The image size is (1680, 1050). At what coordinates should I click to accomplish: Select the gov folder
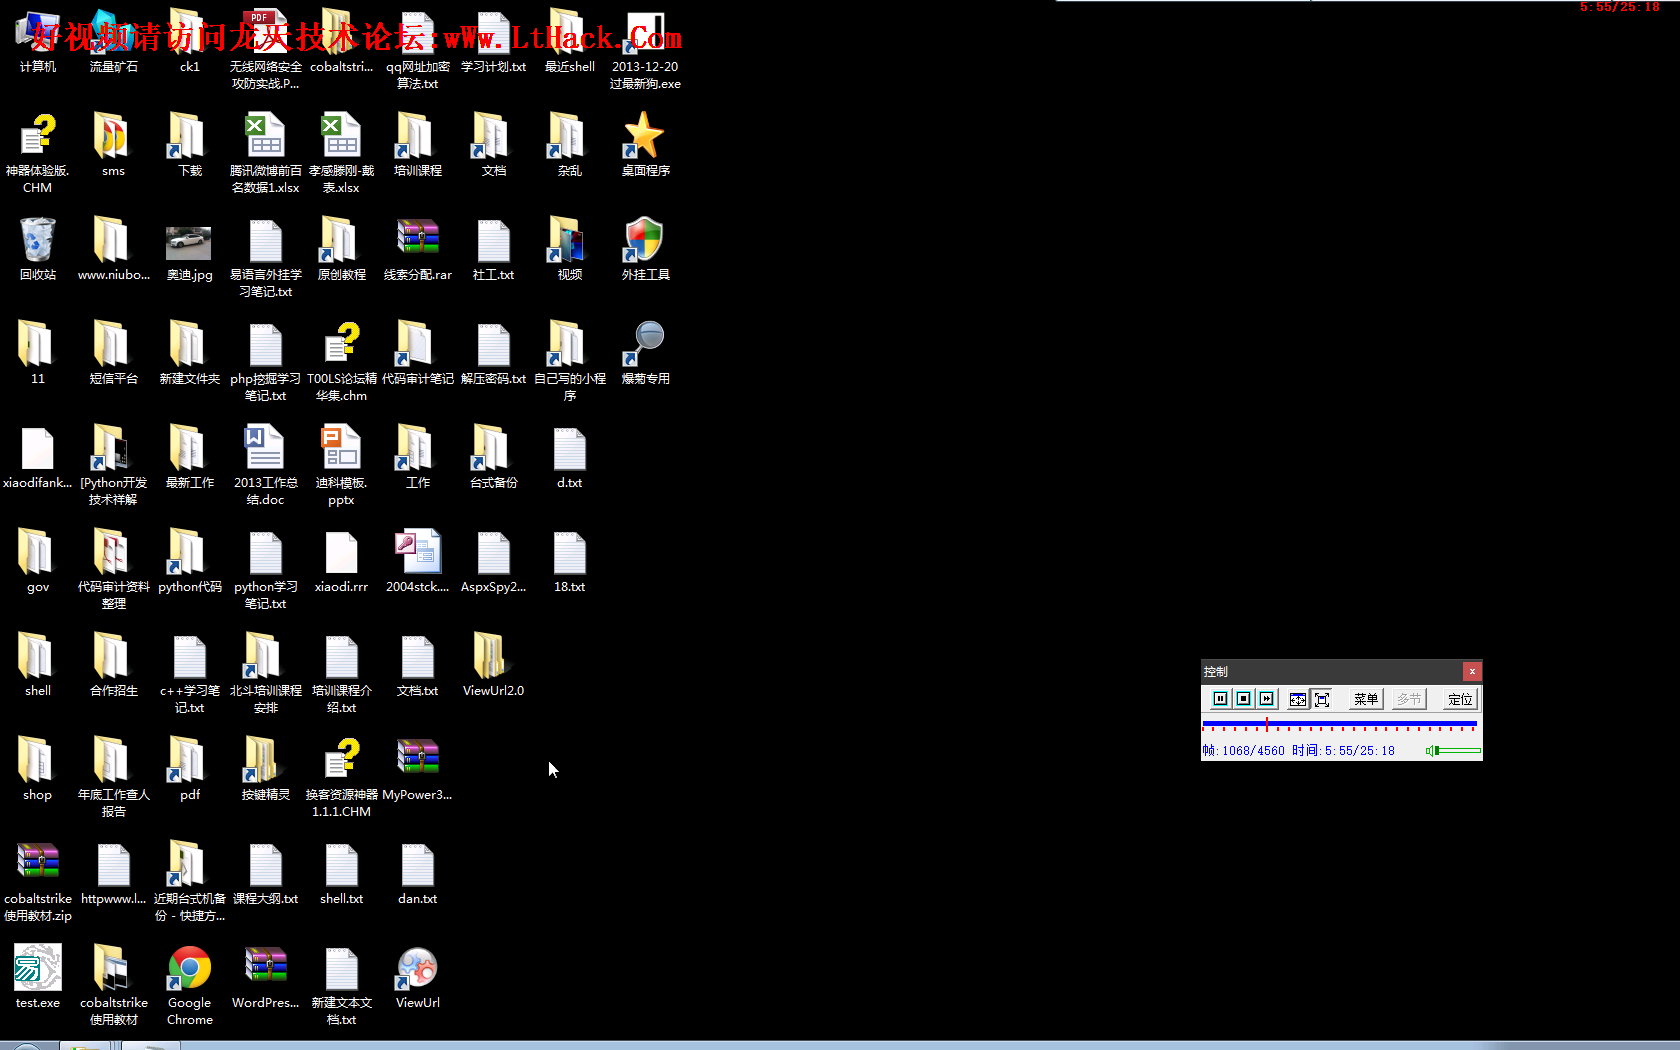point(38,560)
